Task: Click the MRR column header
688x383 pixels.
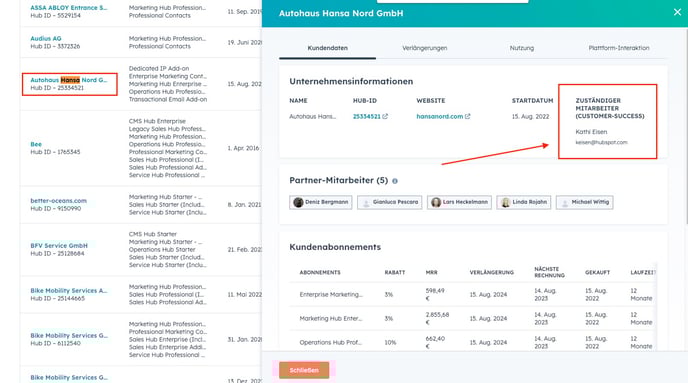Action: pos(431,272)
